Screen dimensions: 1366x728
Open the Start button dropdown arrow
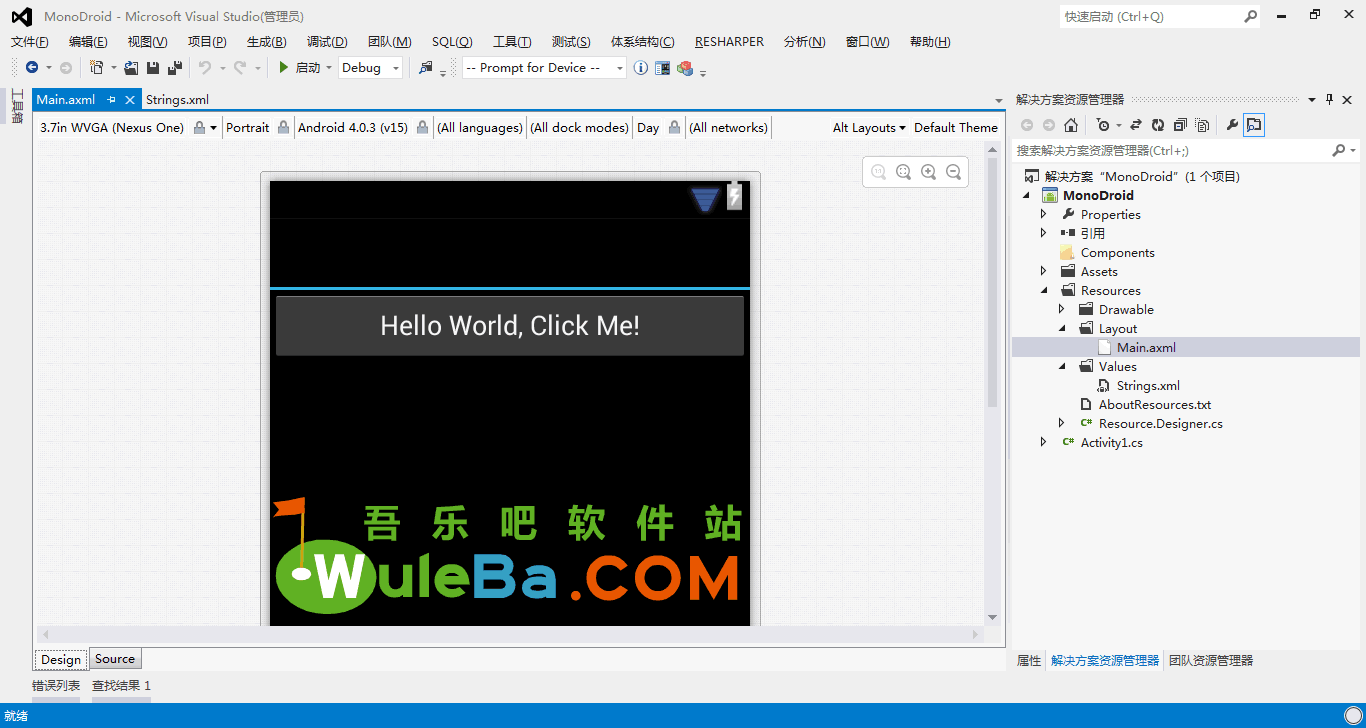click(329, 68)
